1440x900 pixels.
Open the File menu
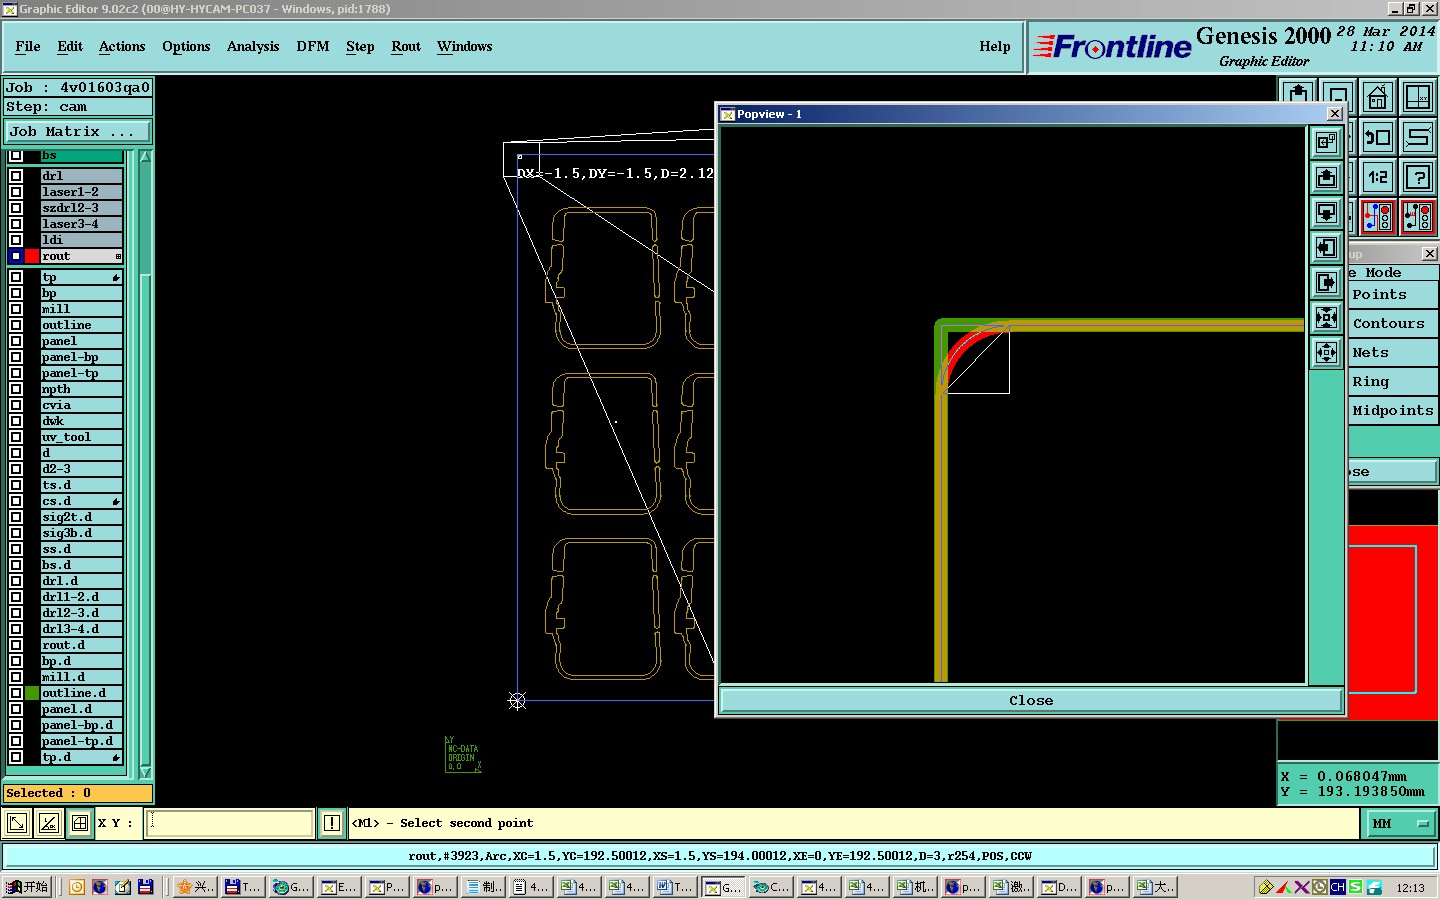(28, 46)
